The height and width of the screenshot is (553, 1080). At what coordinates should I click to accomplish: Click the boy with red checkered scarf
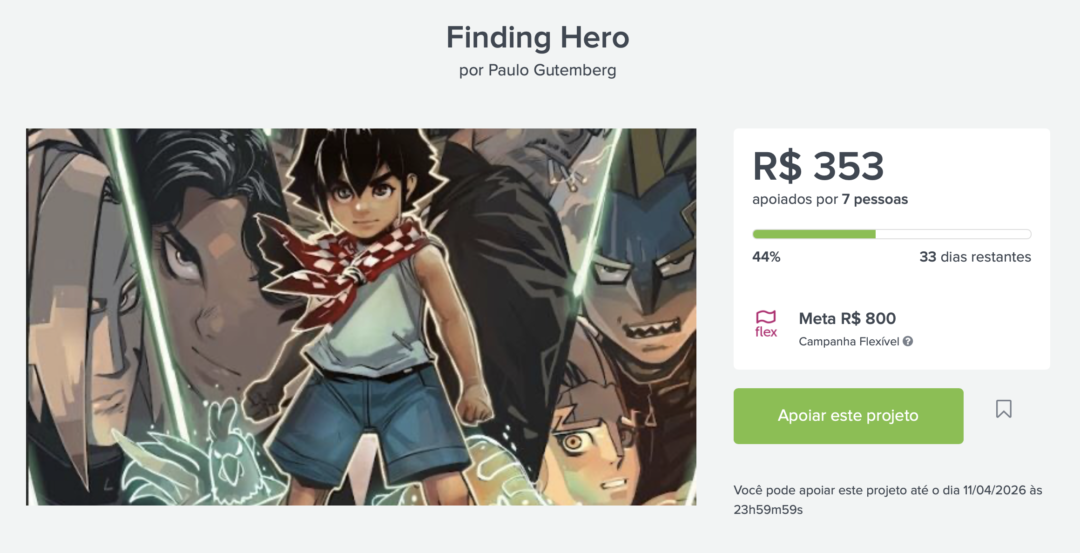point(368,300)
